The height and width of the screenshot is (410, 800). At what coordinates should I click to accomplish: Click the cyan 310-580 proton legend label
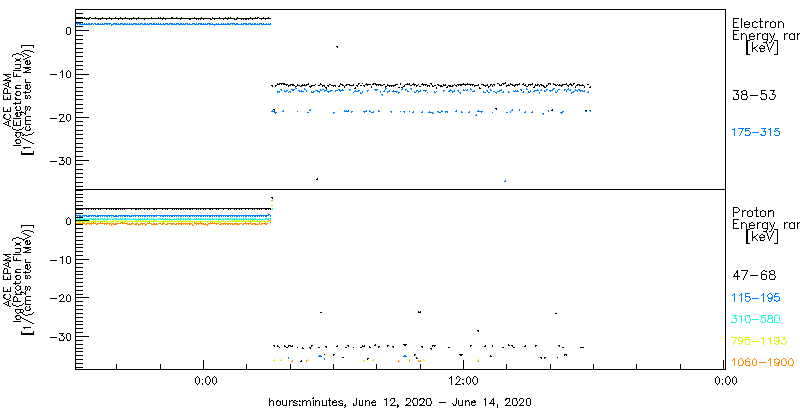(x=756, y=320)
